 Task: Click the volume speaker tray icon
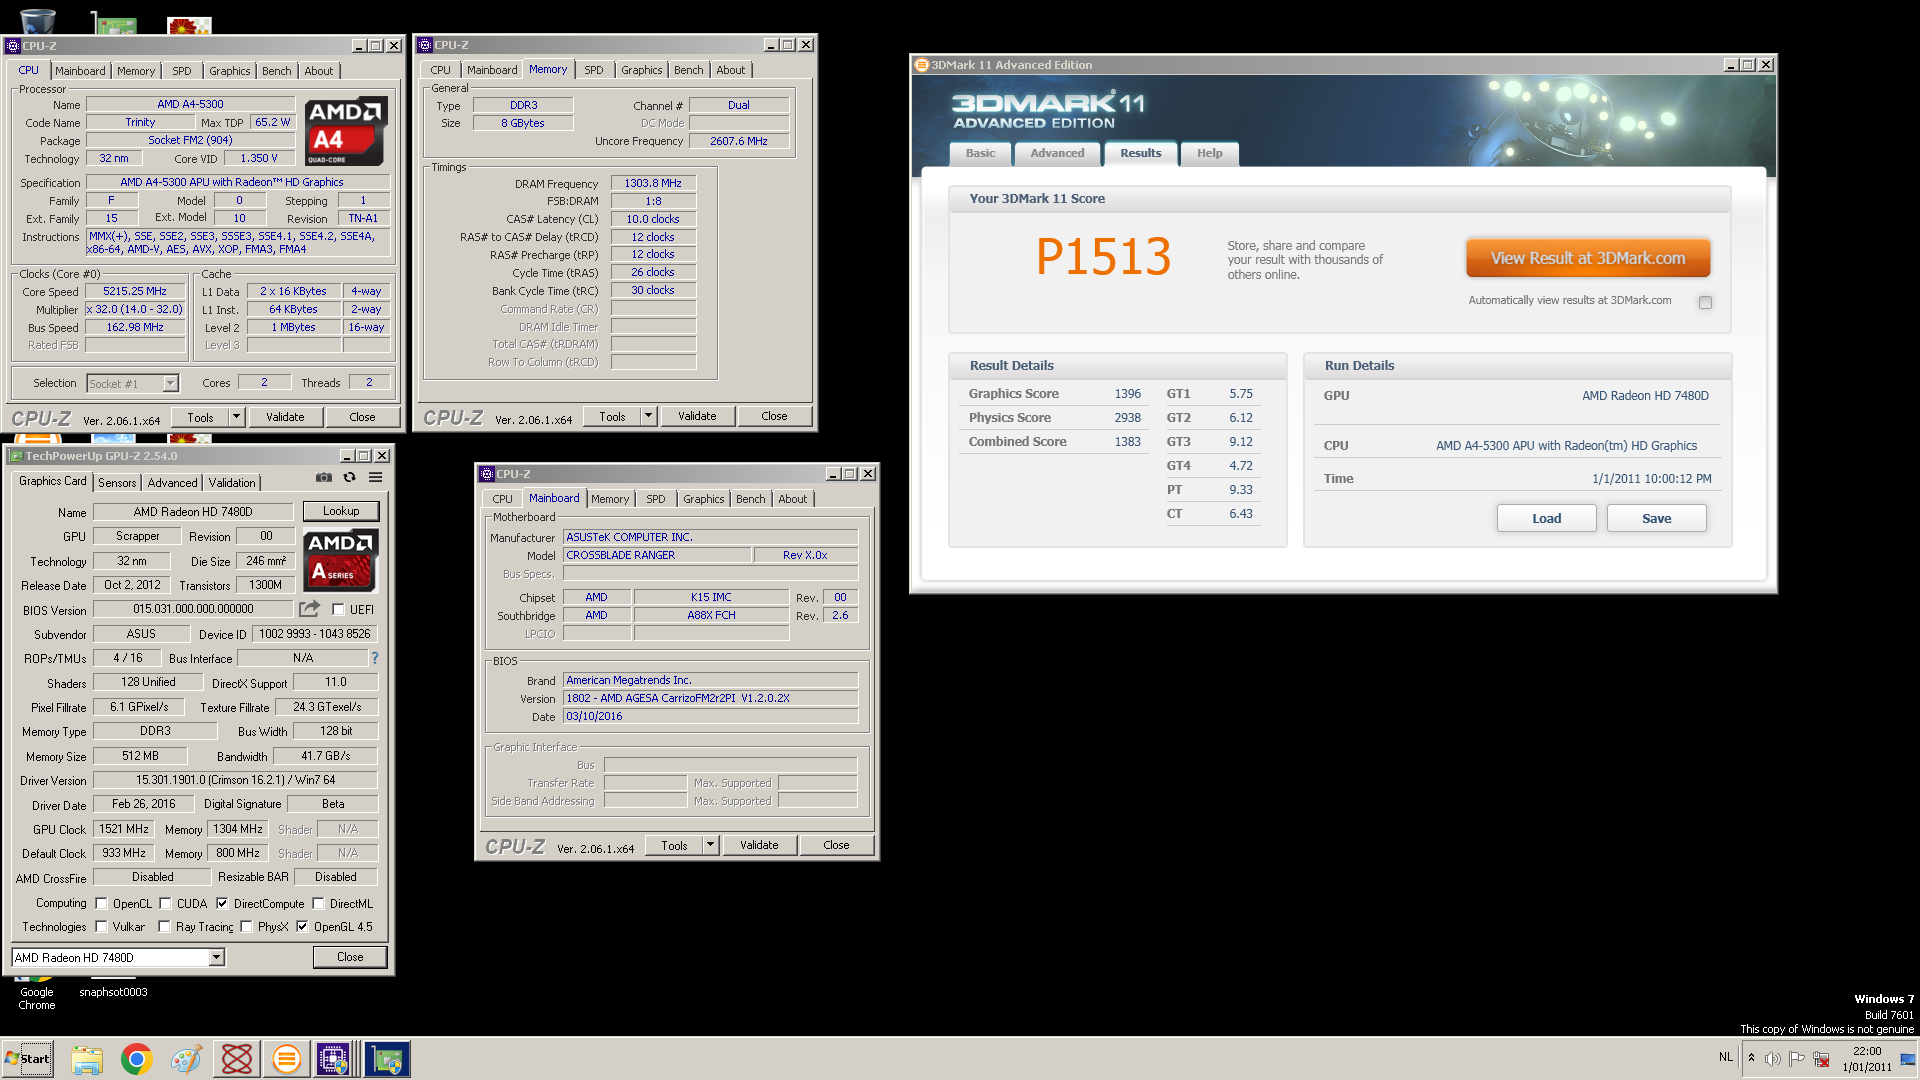click(x=1773, y=1059)
